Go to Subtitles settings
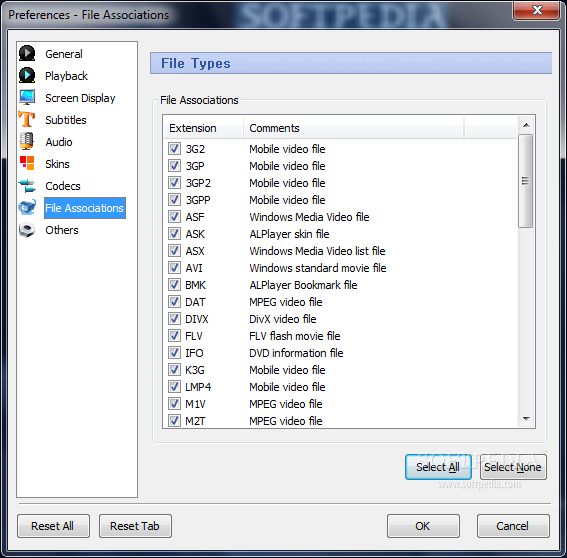Viewport: 567px width, 558px height. pyautogui.click(x=65, y=120)
